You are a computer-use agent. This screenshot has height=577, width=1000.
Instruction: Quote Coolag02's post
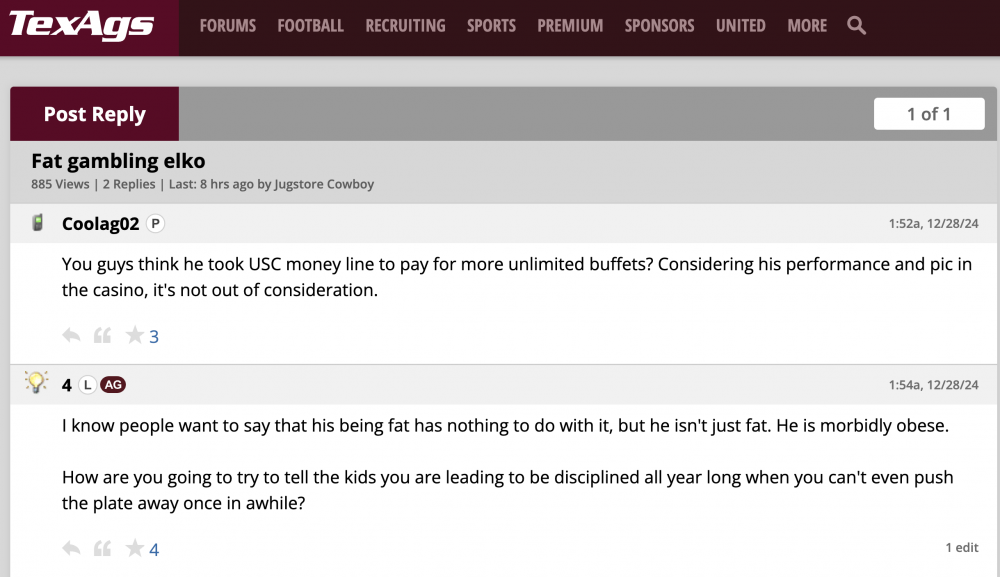(x=102, y=336)
